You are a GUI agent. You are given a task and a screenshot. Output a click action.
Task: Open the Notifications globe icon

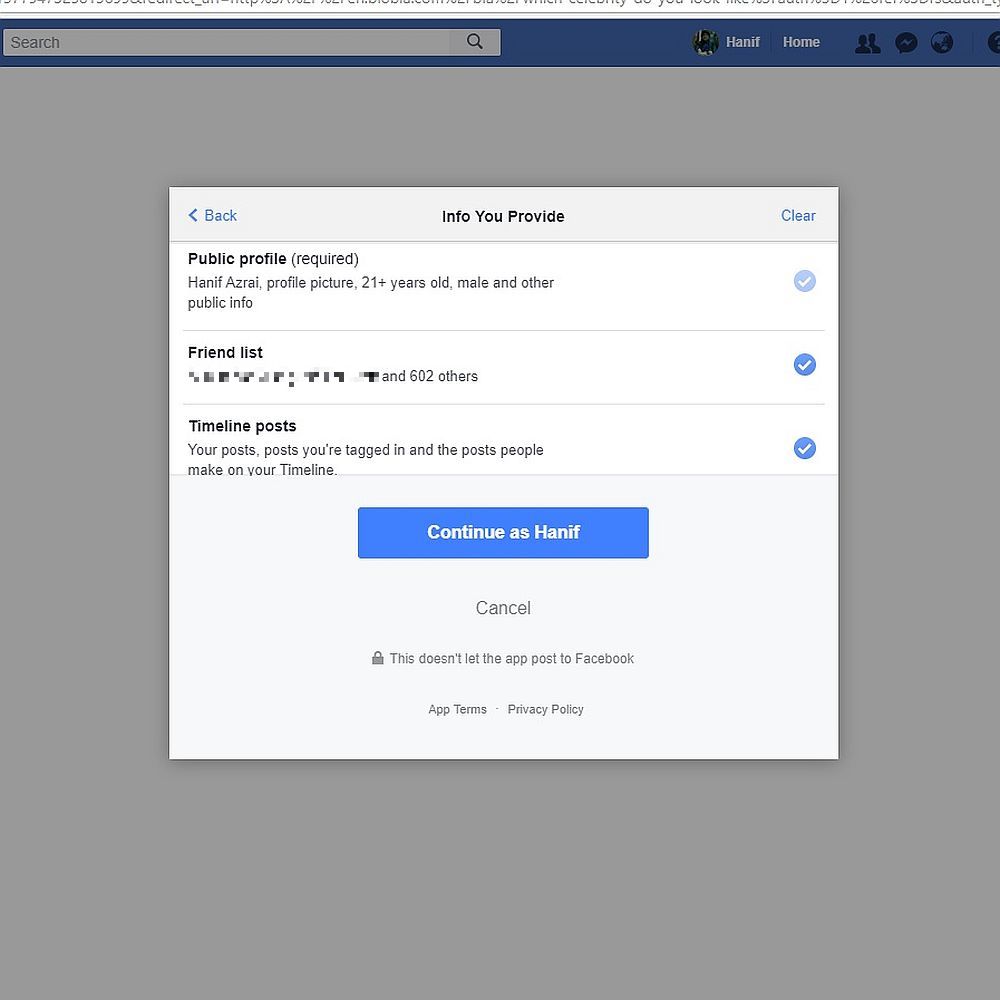(942, 43)
